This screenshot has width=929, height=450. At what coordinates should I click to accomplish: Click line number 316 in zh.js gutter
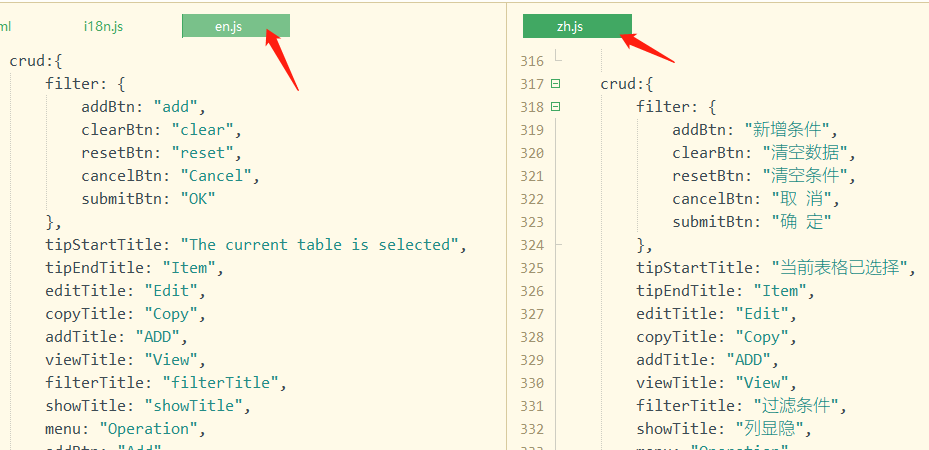[532, 61]
